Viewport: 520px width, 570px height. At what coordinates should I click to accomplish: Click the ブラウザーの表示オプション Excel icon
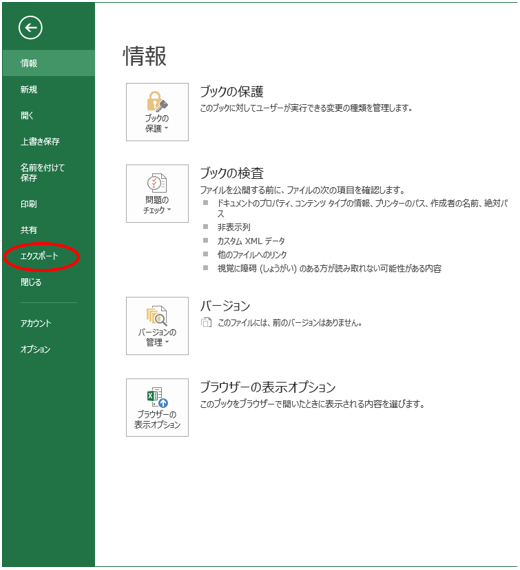157,397
